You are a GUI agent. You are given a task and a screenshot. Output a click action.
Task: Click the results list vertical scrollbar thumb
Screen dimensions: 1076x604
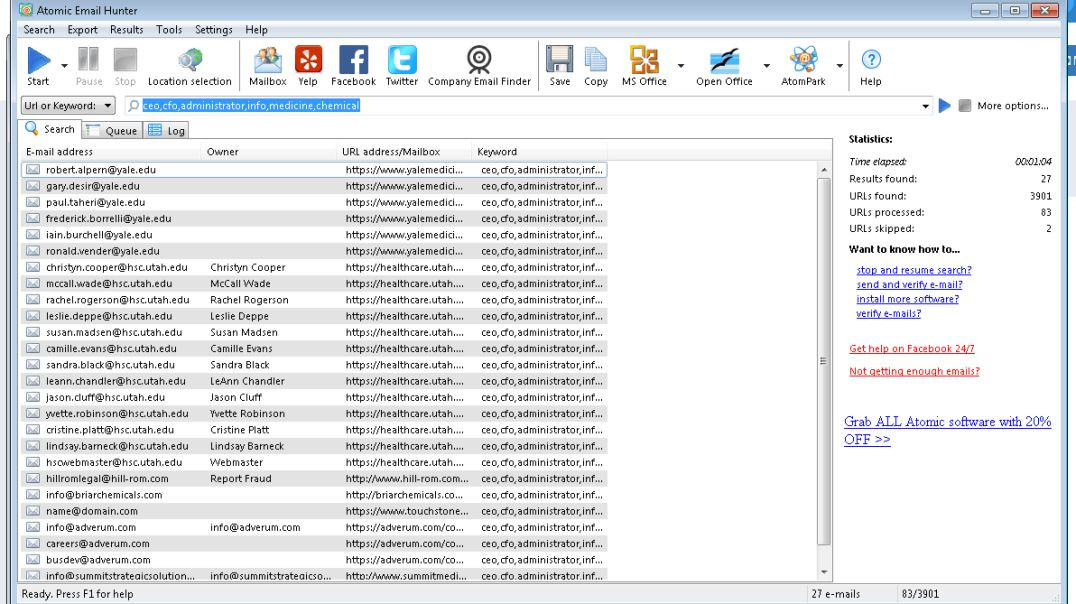pos(823,361)
